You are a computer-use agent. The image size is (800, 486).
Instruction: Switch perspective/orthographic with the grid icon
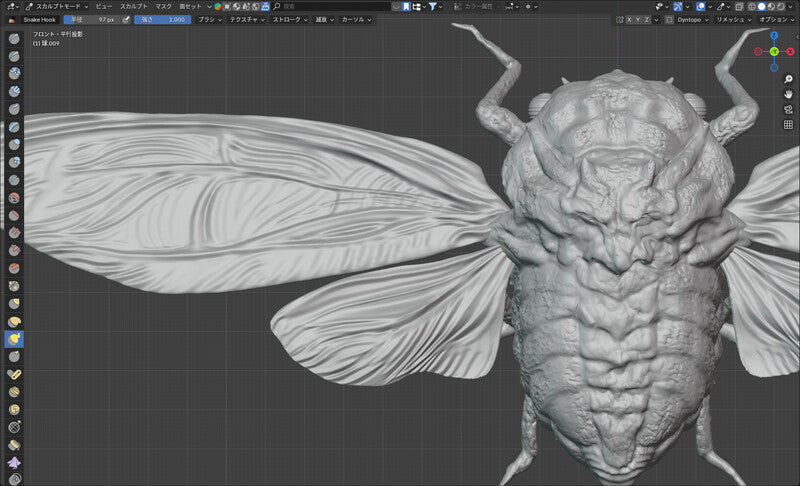click(789, 125)
